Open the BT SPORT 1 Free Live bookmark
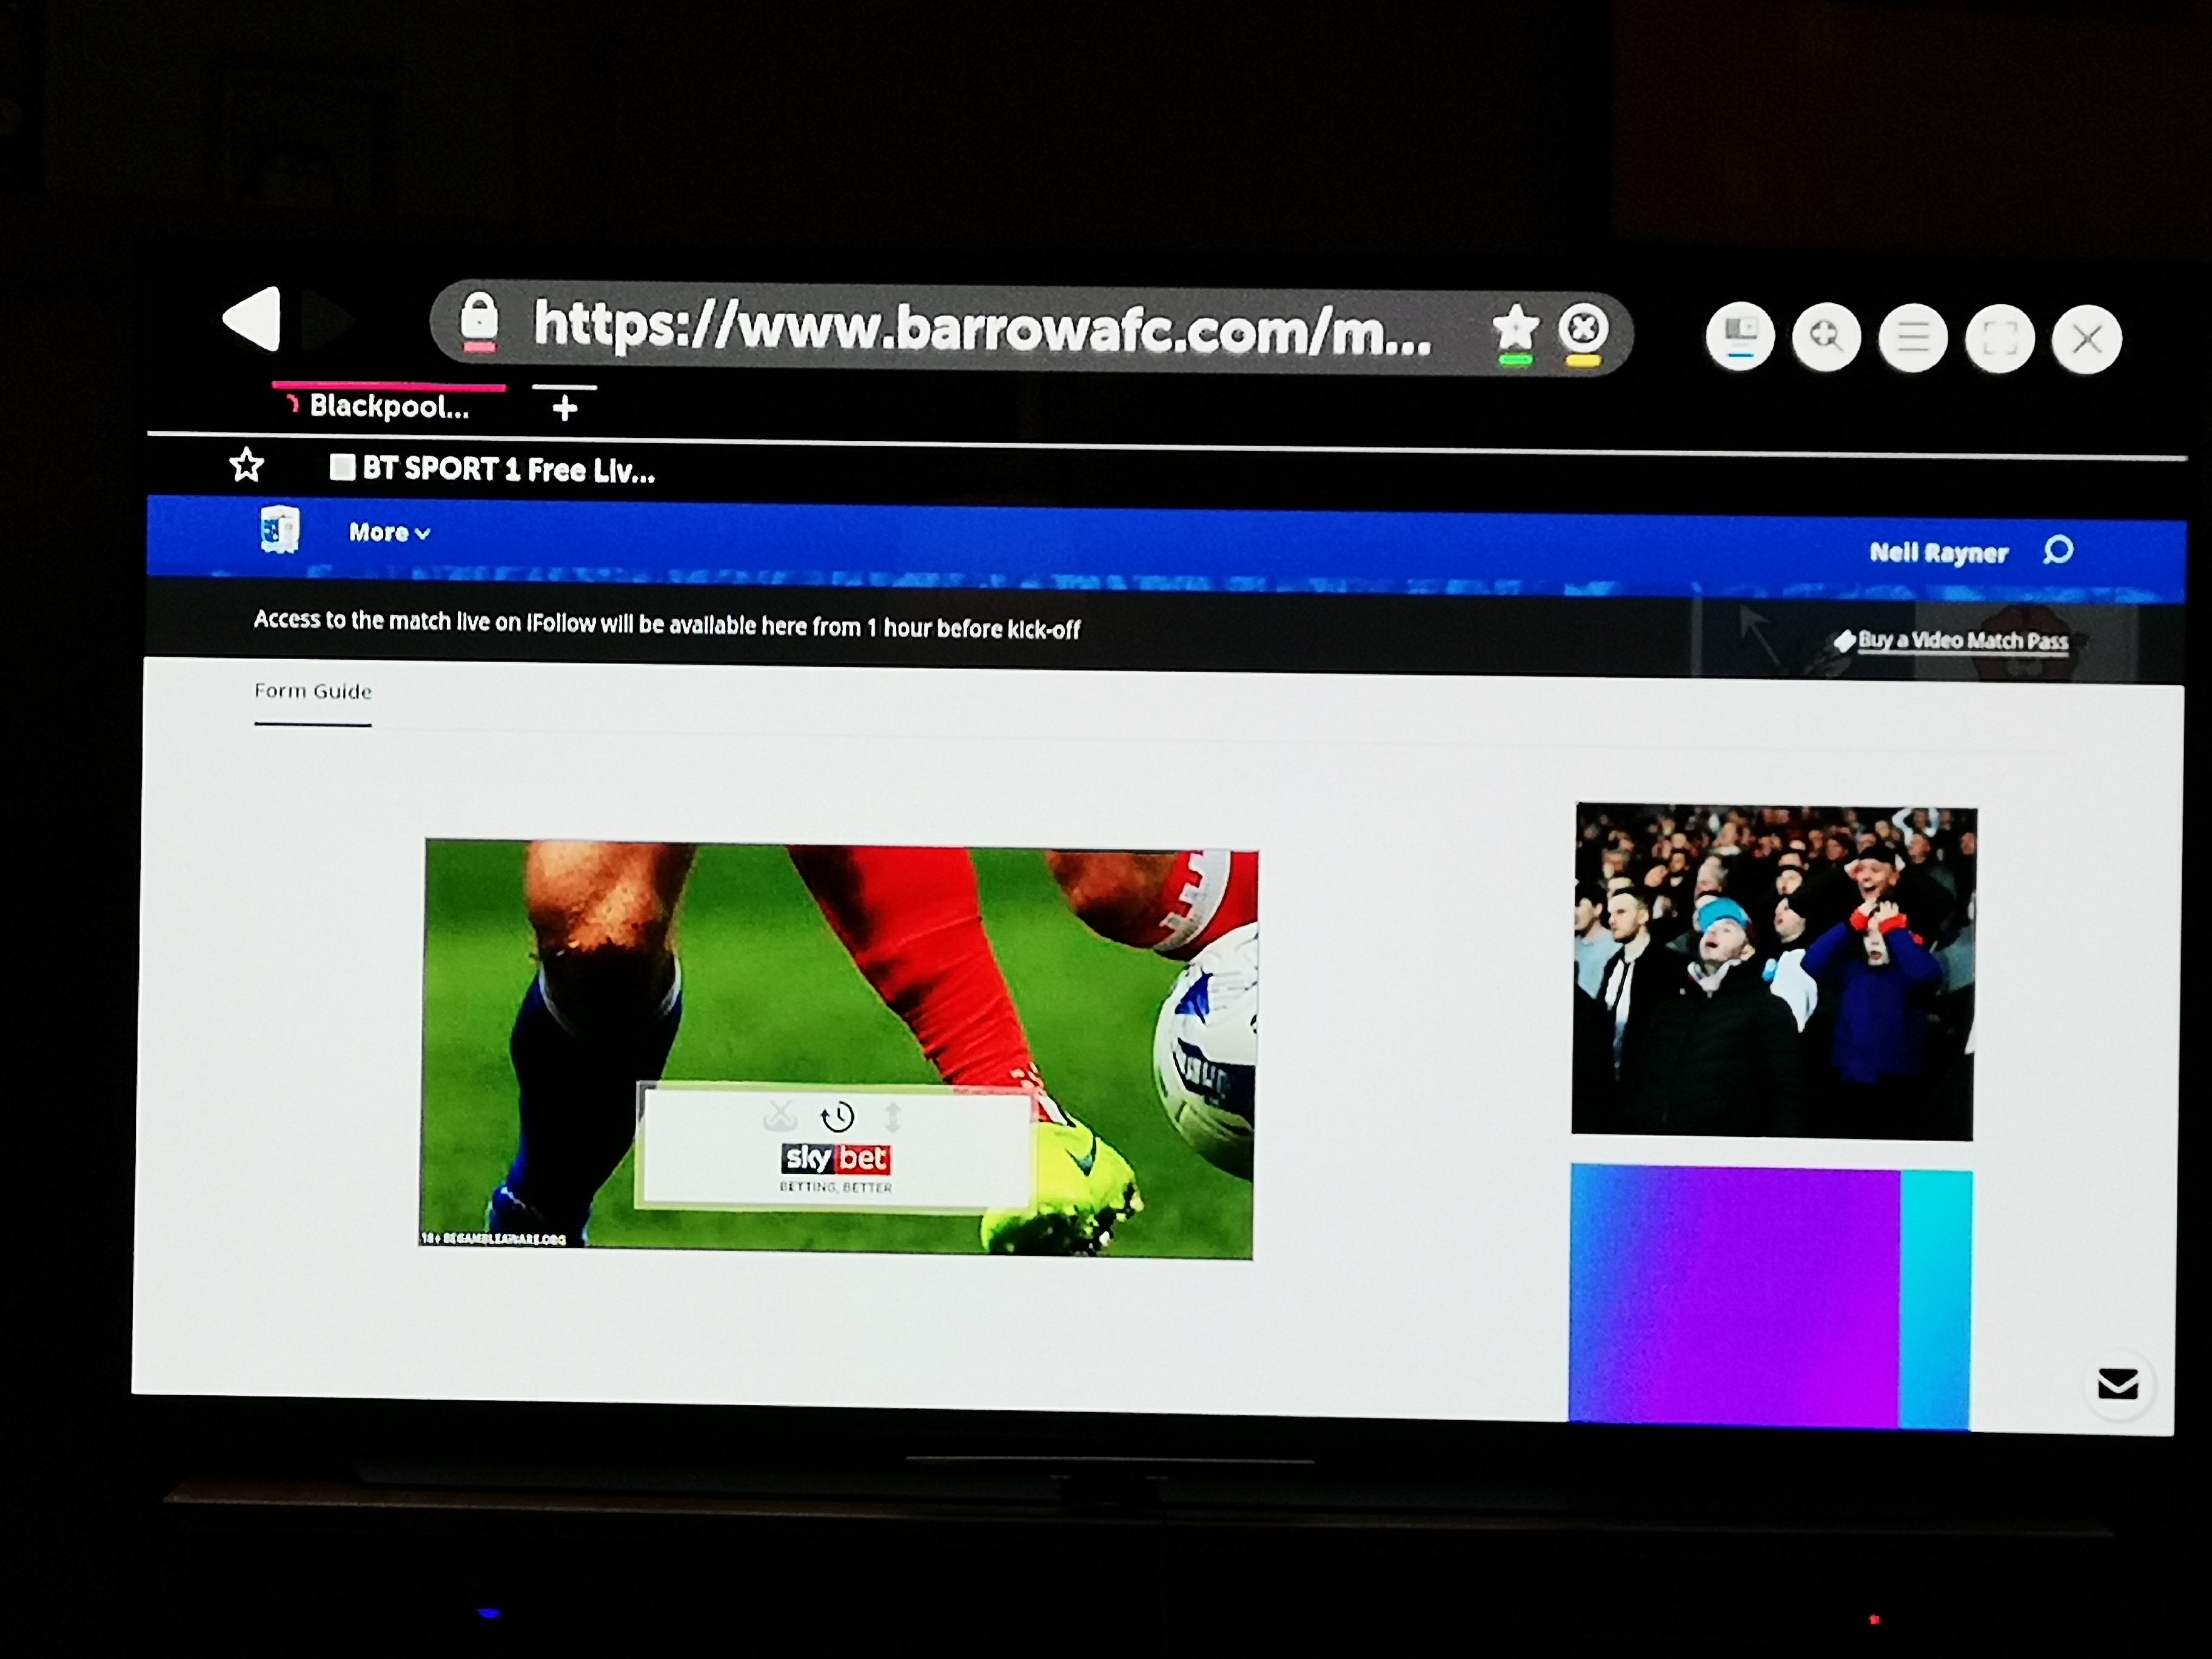This screenshot has width=2212, height=1659. (x=493, y=469)
